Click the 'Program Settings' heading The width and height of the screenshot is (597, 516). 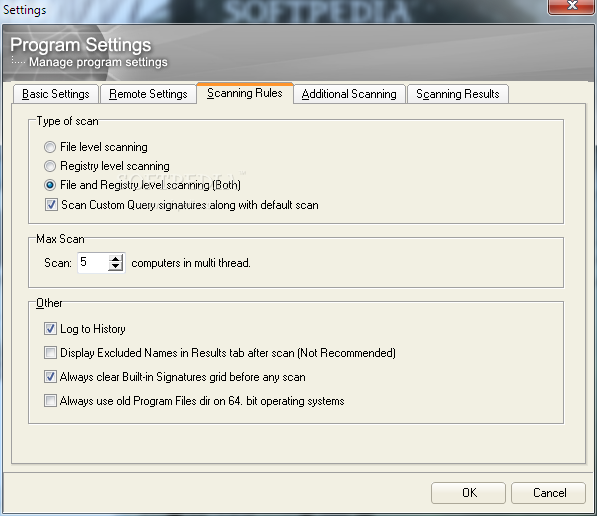pos(81,45)
